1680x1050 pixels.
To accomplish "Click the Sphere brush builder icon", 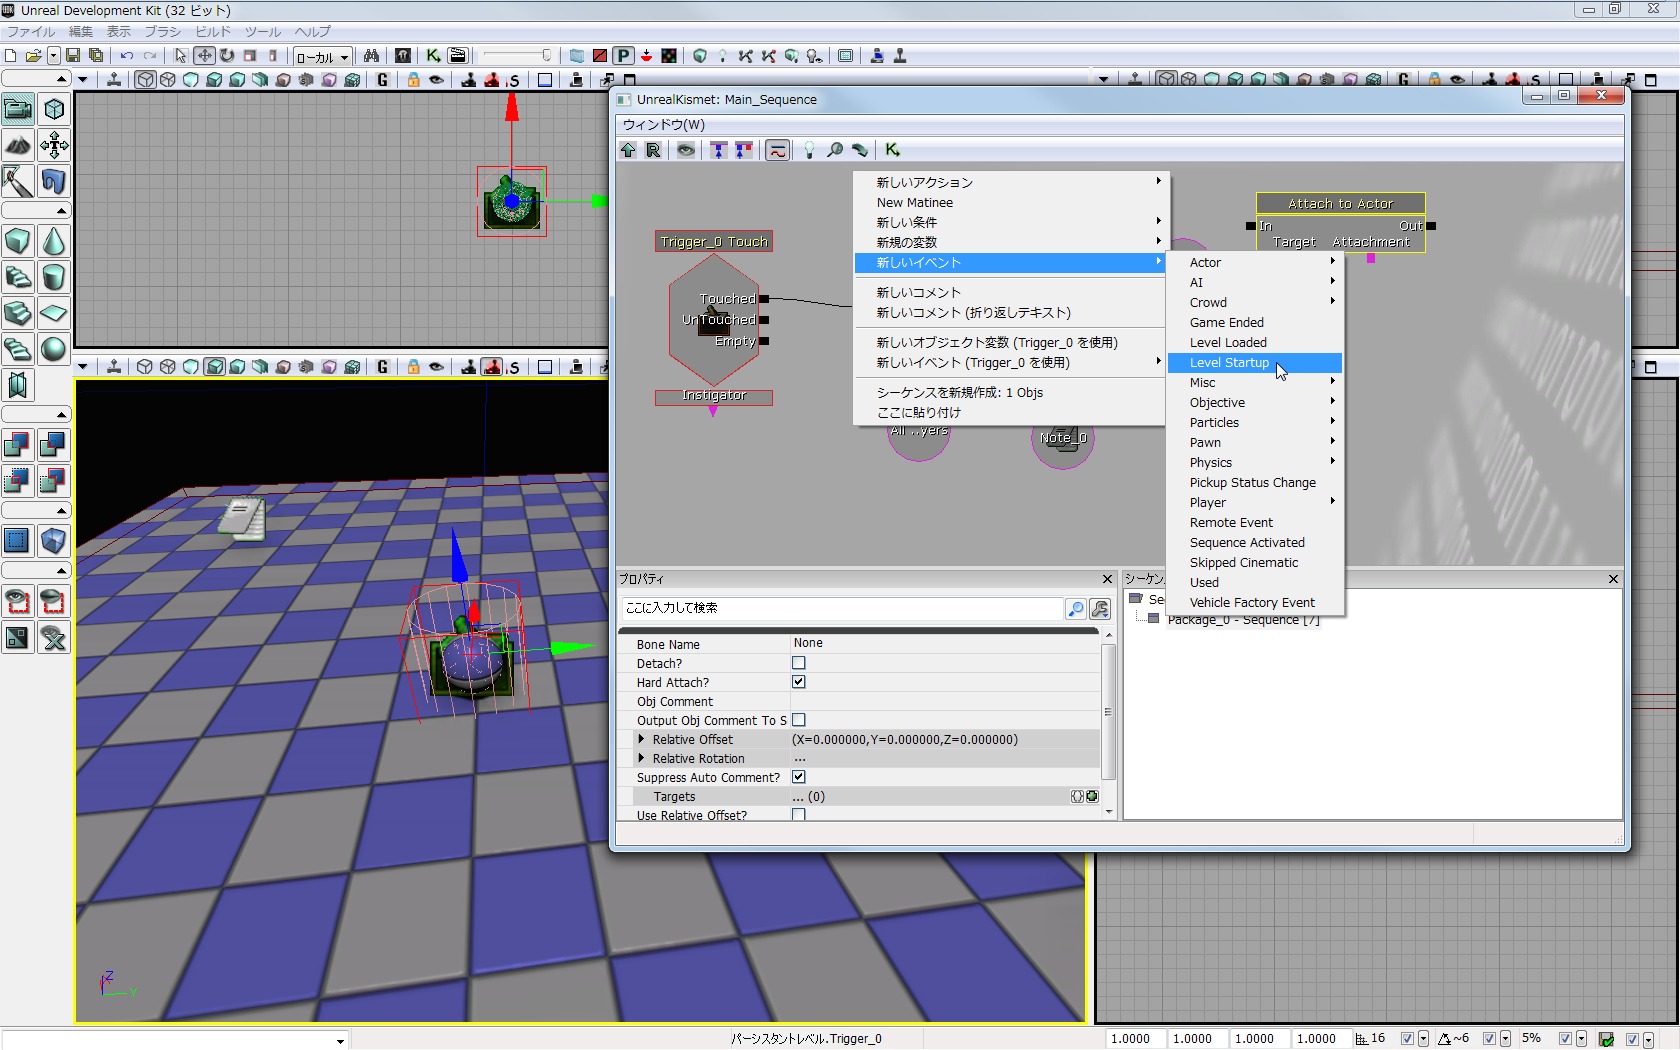I will (x=54, y=349).
